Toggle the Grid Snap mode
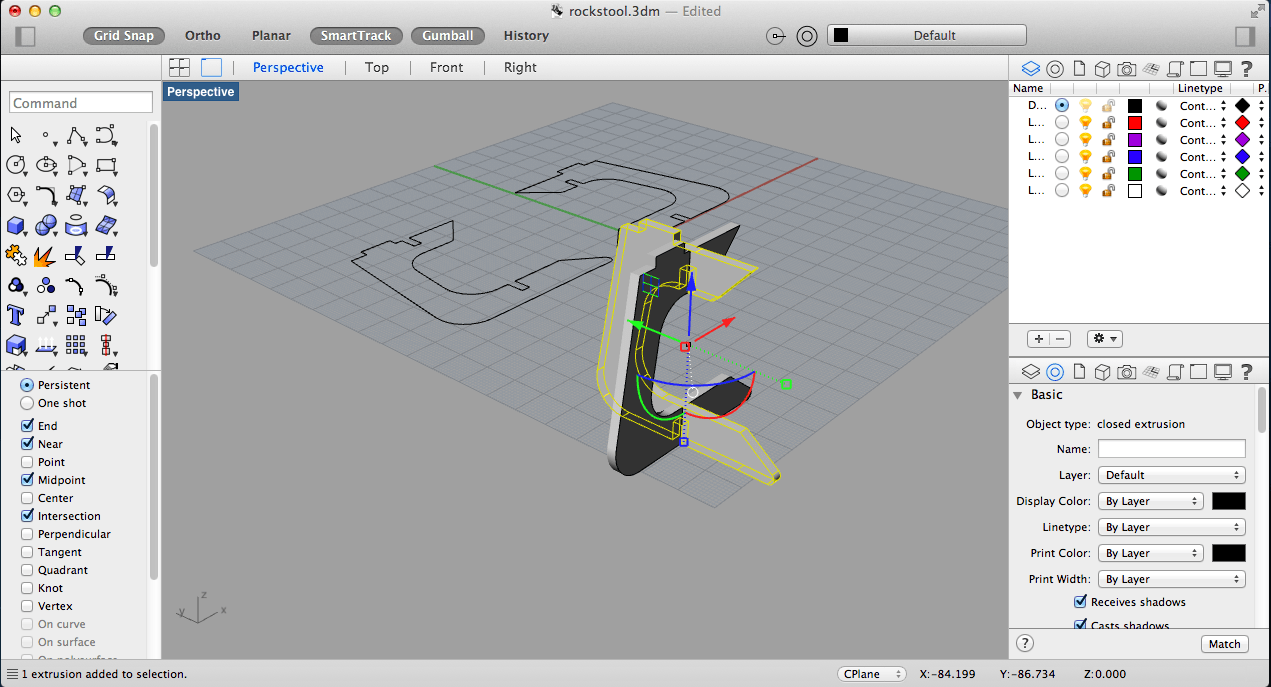 pyautogui.click(x=124, y=35)
